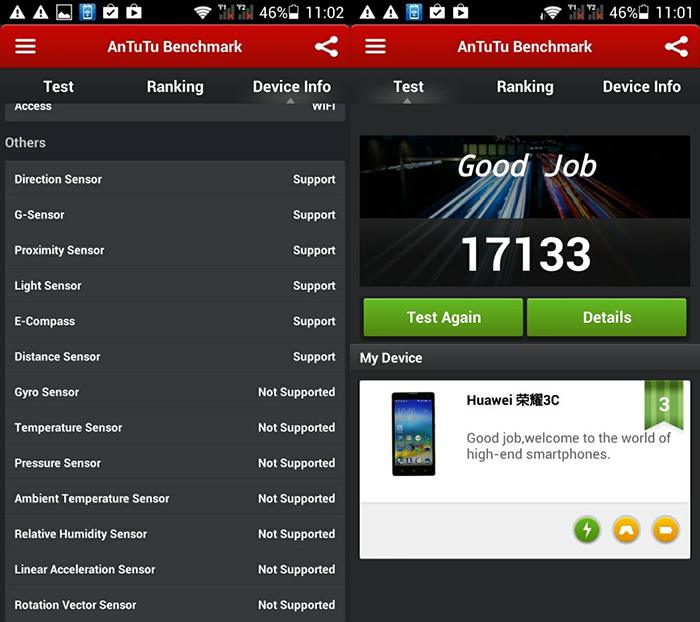Tap the Huawei 荣耀3C device name
700x622 pixels.
pyautogui.click(x=512, y=400)
